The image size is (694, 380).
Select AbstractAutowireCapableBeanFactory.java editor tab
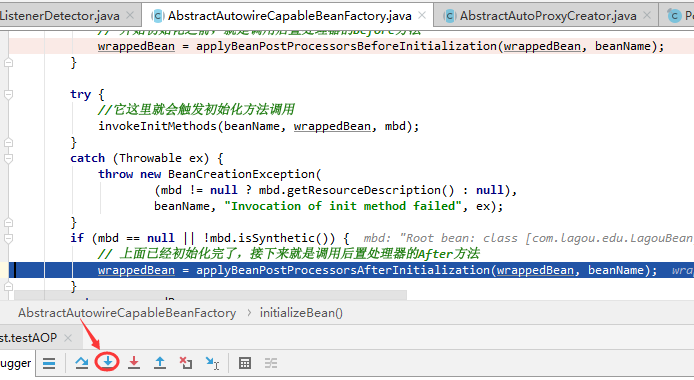click(289, 16)
